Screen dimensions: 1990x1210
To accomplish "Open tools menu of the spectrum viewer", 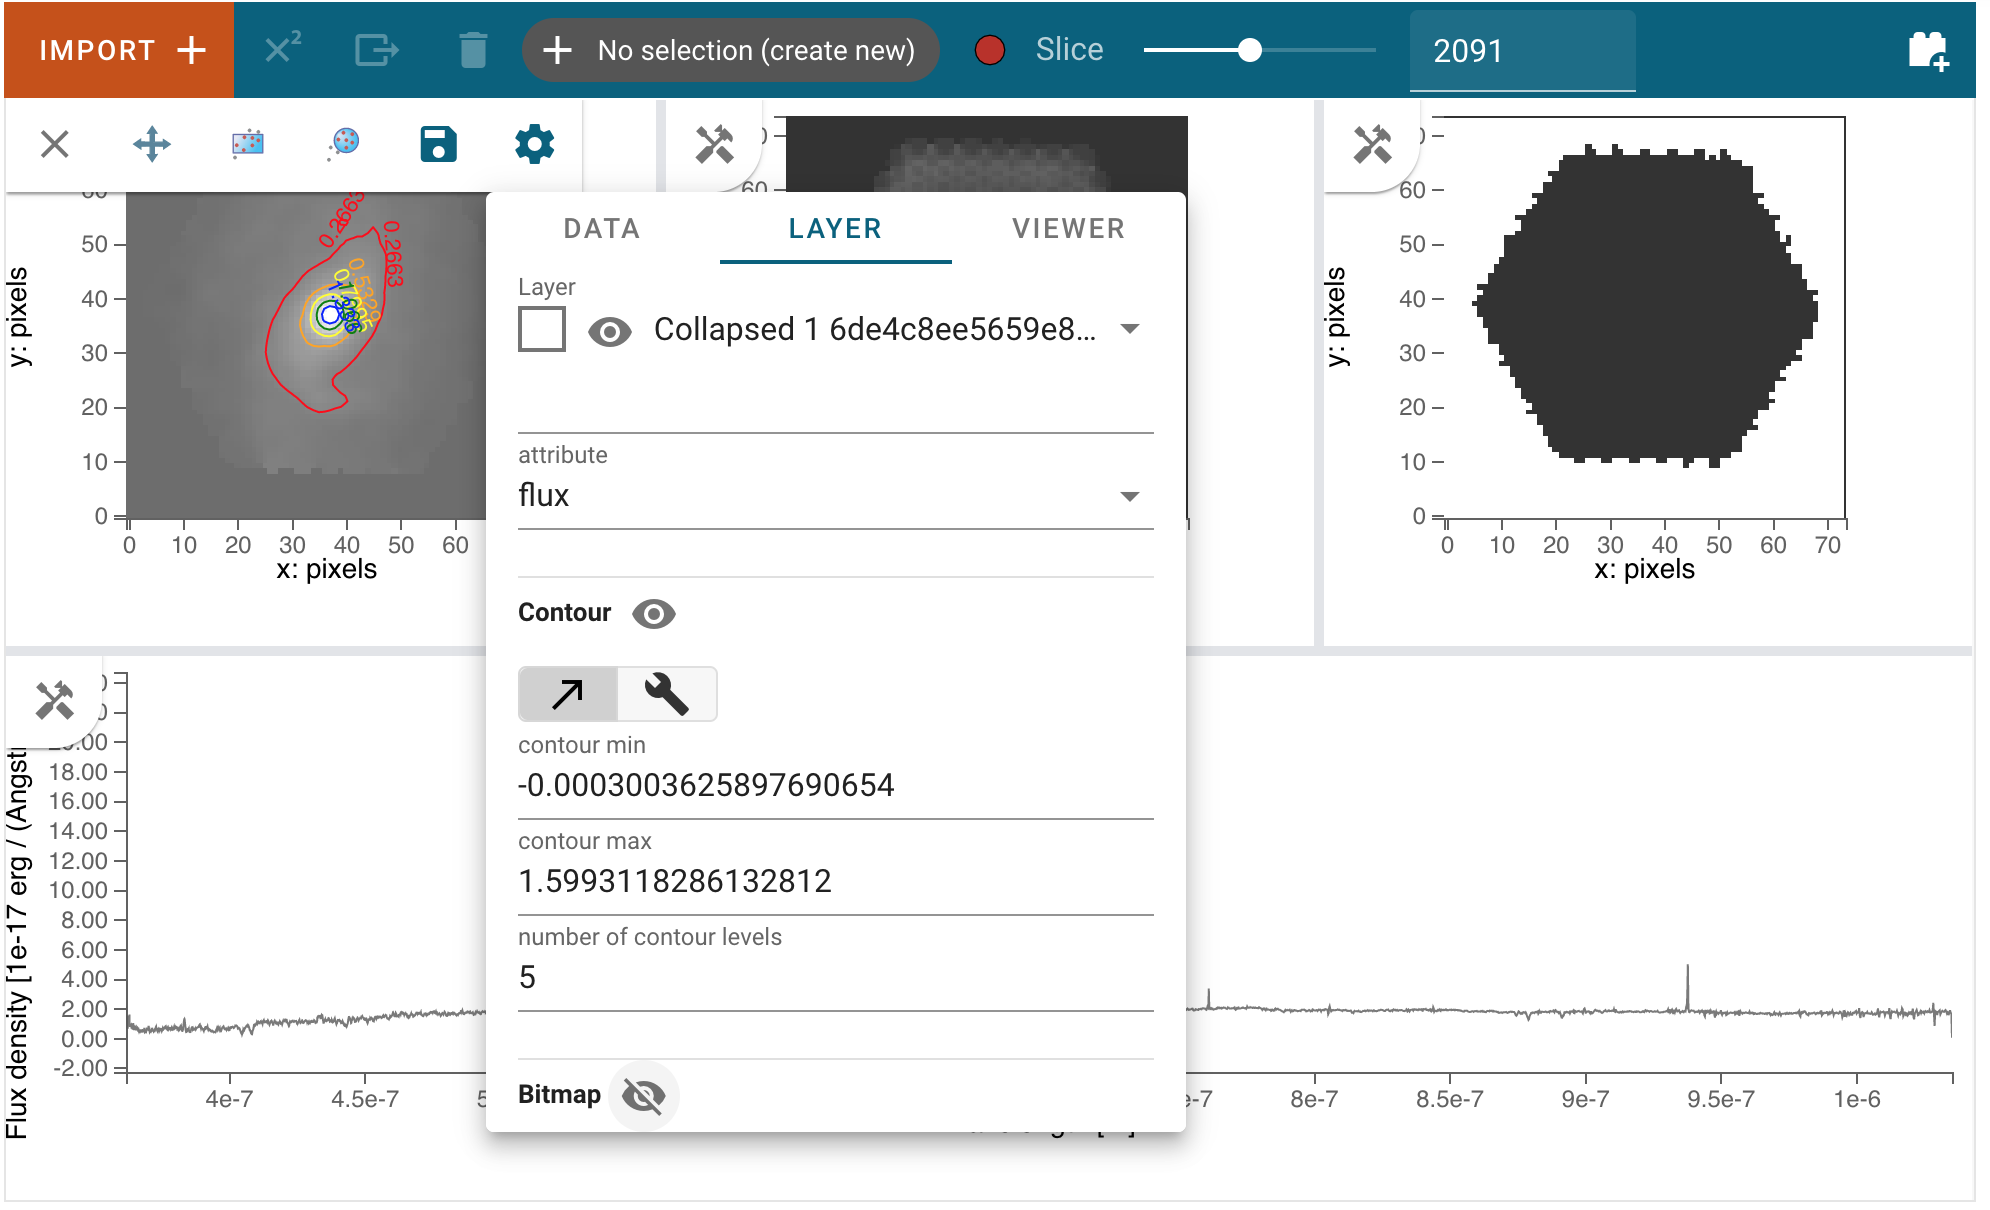I will click(x=54, y=700).
